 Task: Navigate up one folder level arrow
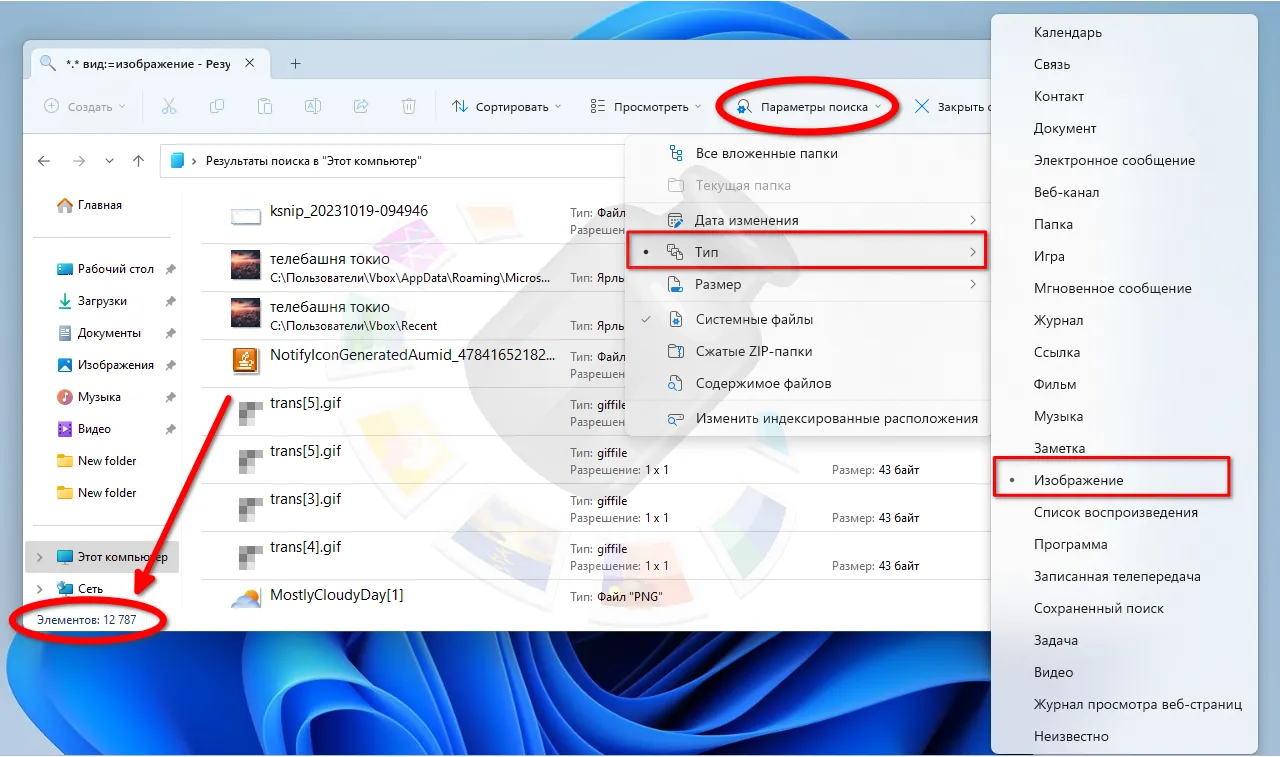[x=139, y=161]
